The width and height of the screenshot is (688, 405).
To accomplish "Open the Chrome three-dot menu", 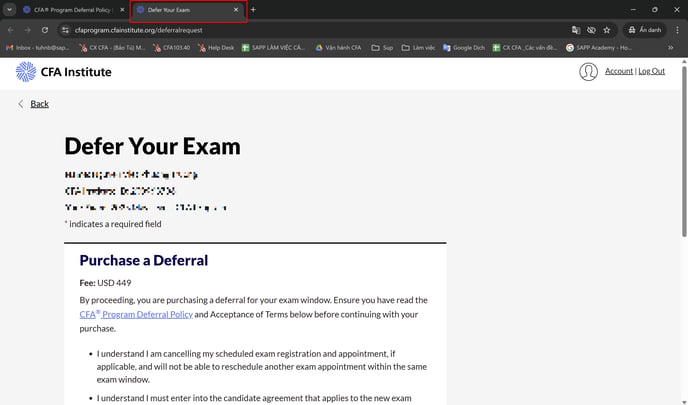I will point(677,30).
